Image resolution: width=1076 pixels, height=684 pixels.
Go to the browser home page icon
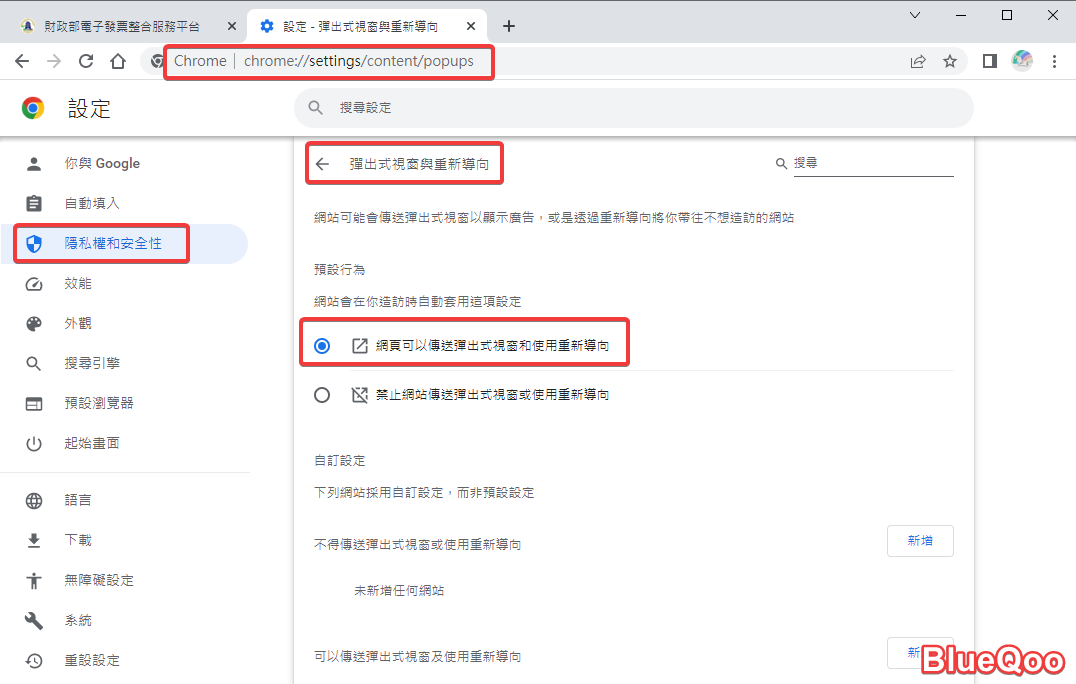pyautogui.click(x=118, y=61)
